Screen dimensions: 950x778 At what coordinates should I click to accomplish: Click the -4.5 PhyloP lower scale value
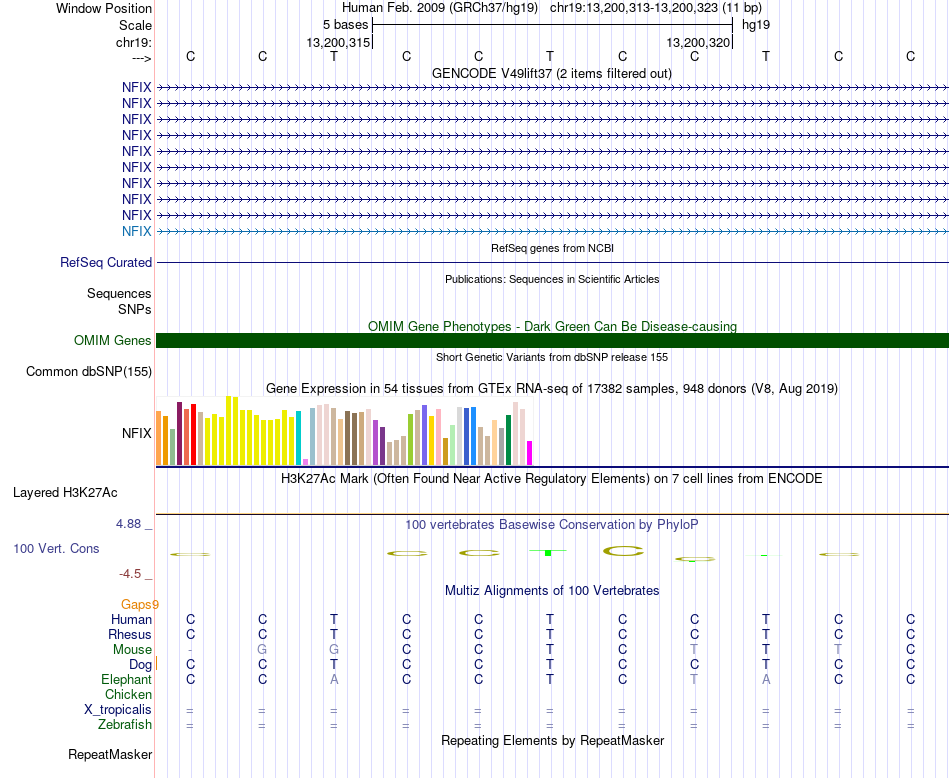(130, 573)
